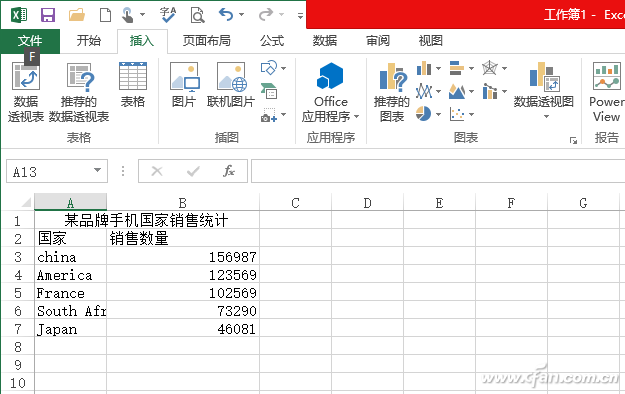Screen dimensions: 625x394
Task: Expand the touch mode dropdown arrow
Action: (142, 15)
